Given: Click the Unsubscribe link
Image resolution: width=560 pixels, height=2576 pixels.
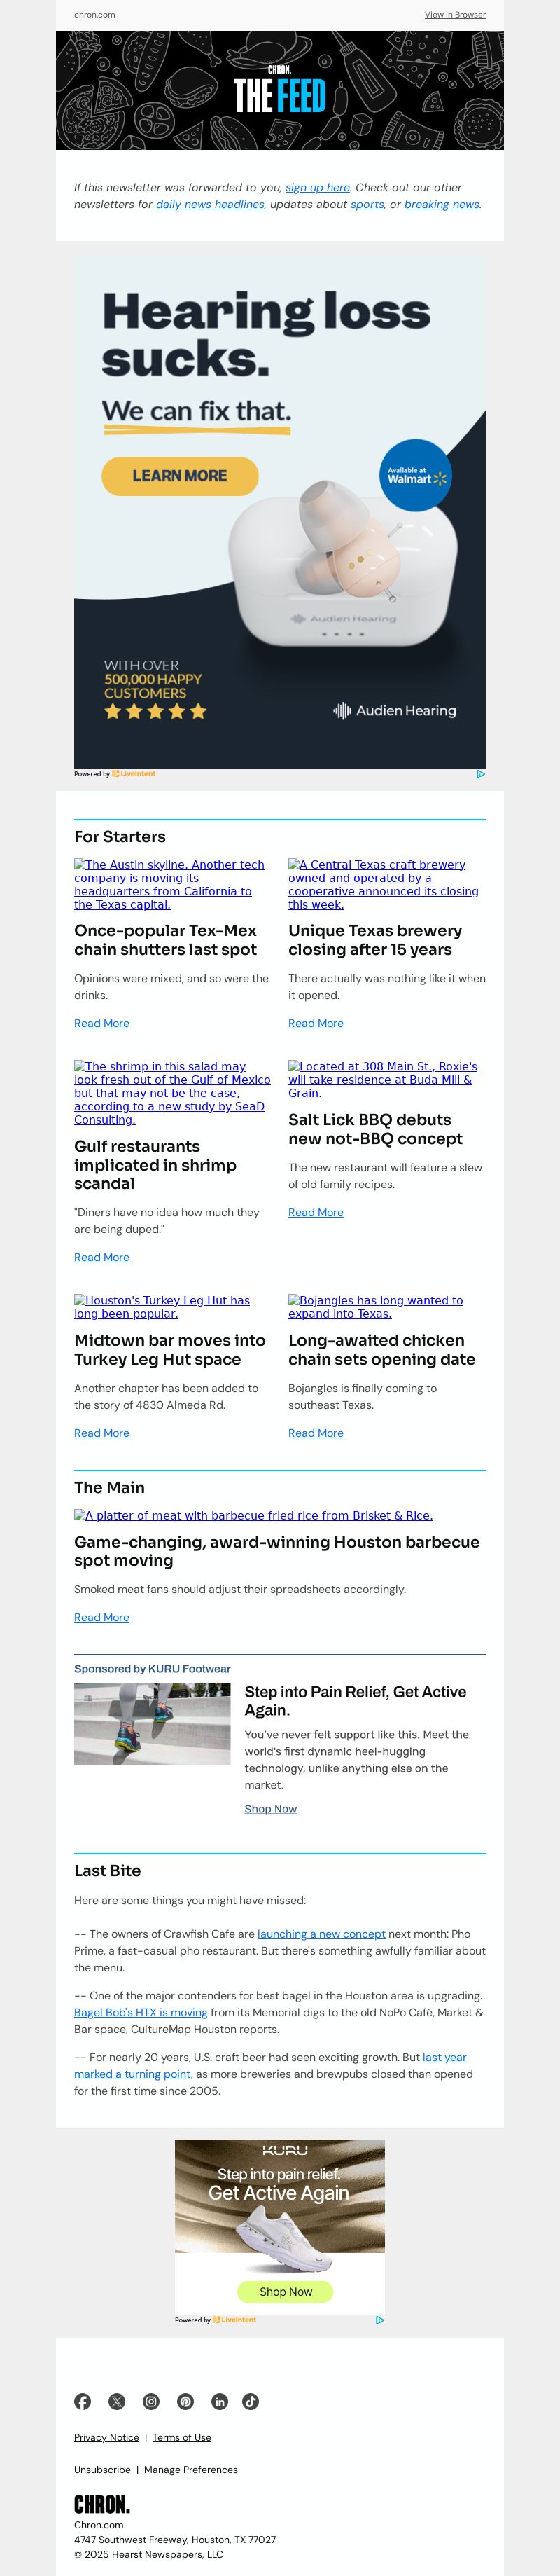Looking at the screenshot, I should [x=102, y=2469].
